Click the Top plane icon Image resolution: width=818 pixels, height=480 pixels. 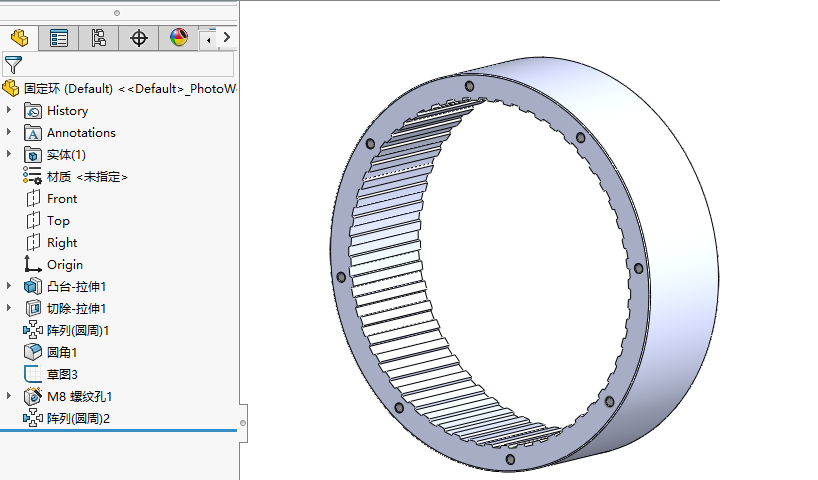(33, 220)
